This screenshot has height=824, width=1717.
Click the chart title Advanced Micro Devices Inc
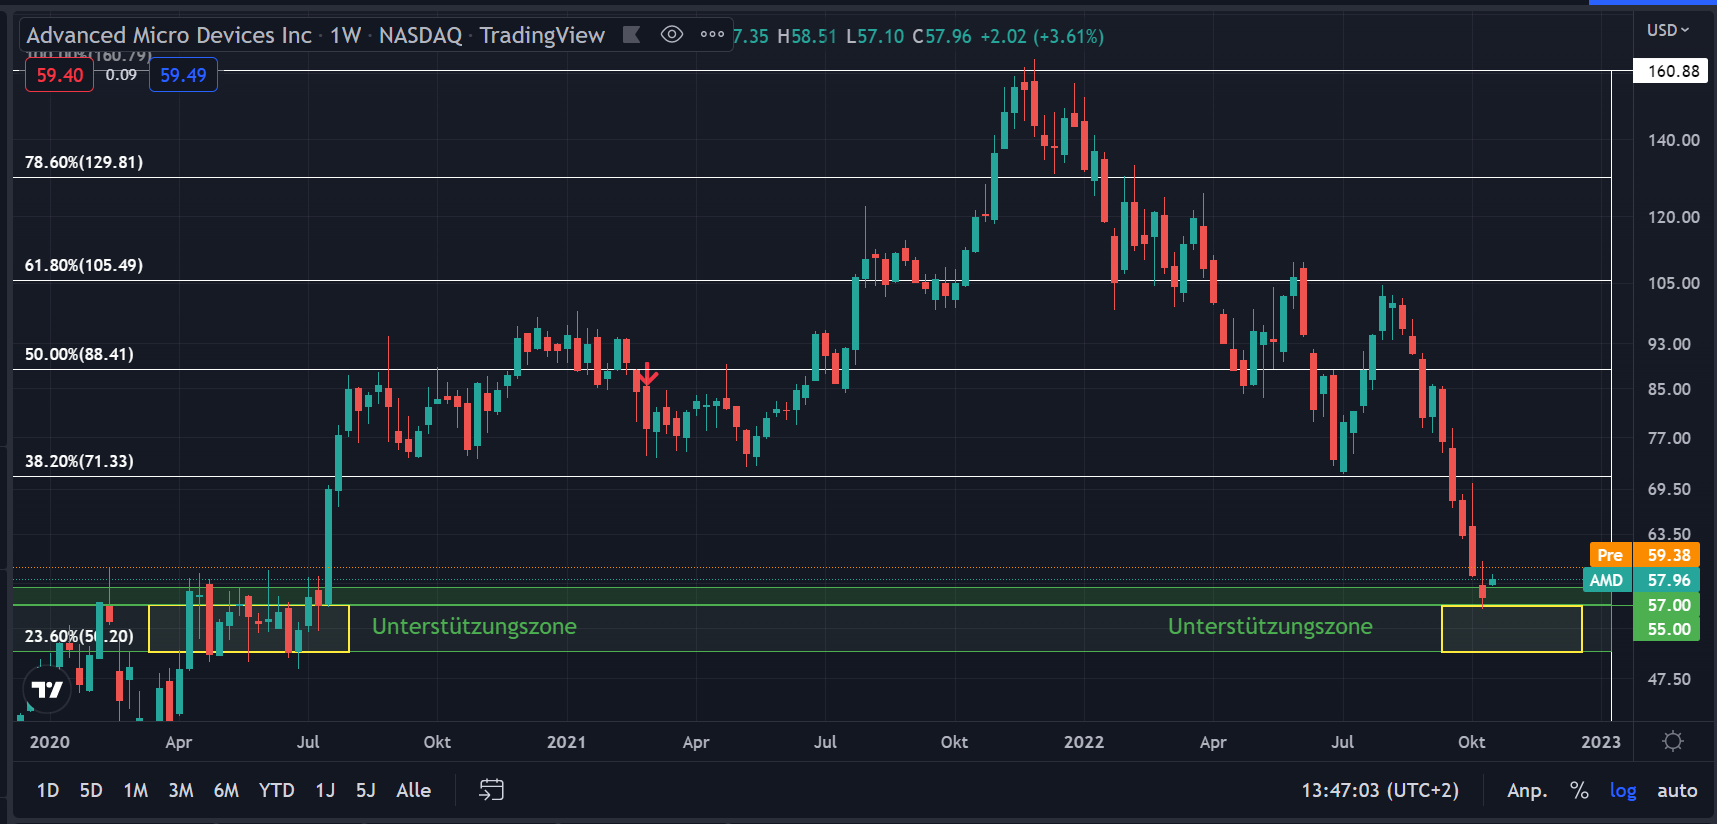(x=169, y=35)
